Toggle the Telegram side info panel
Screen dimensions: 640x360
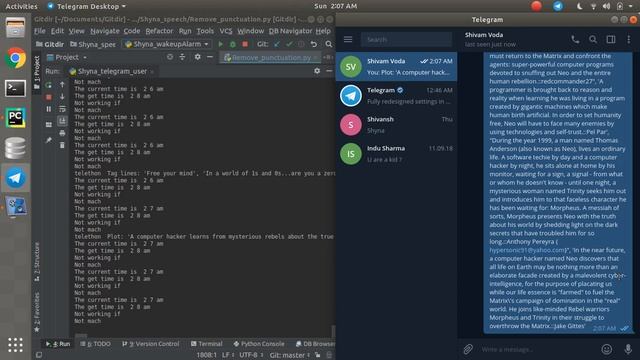(611, 39)
